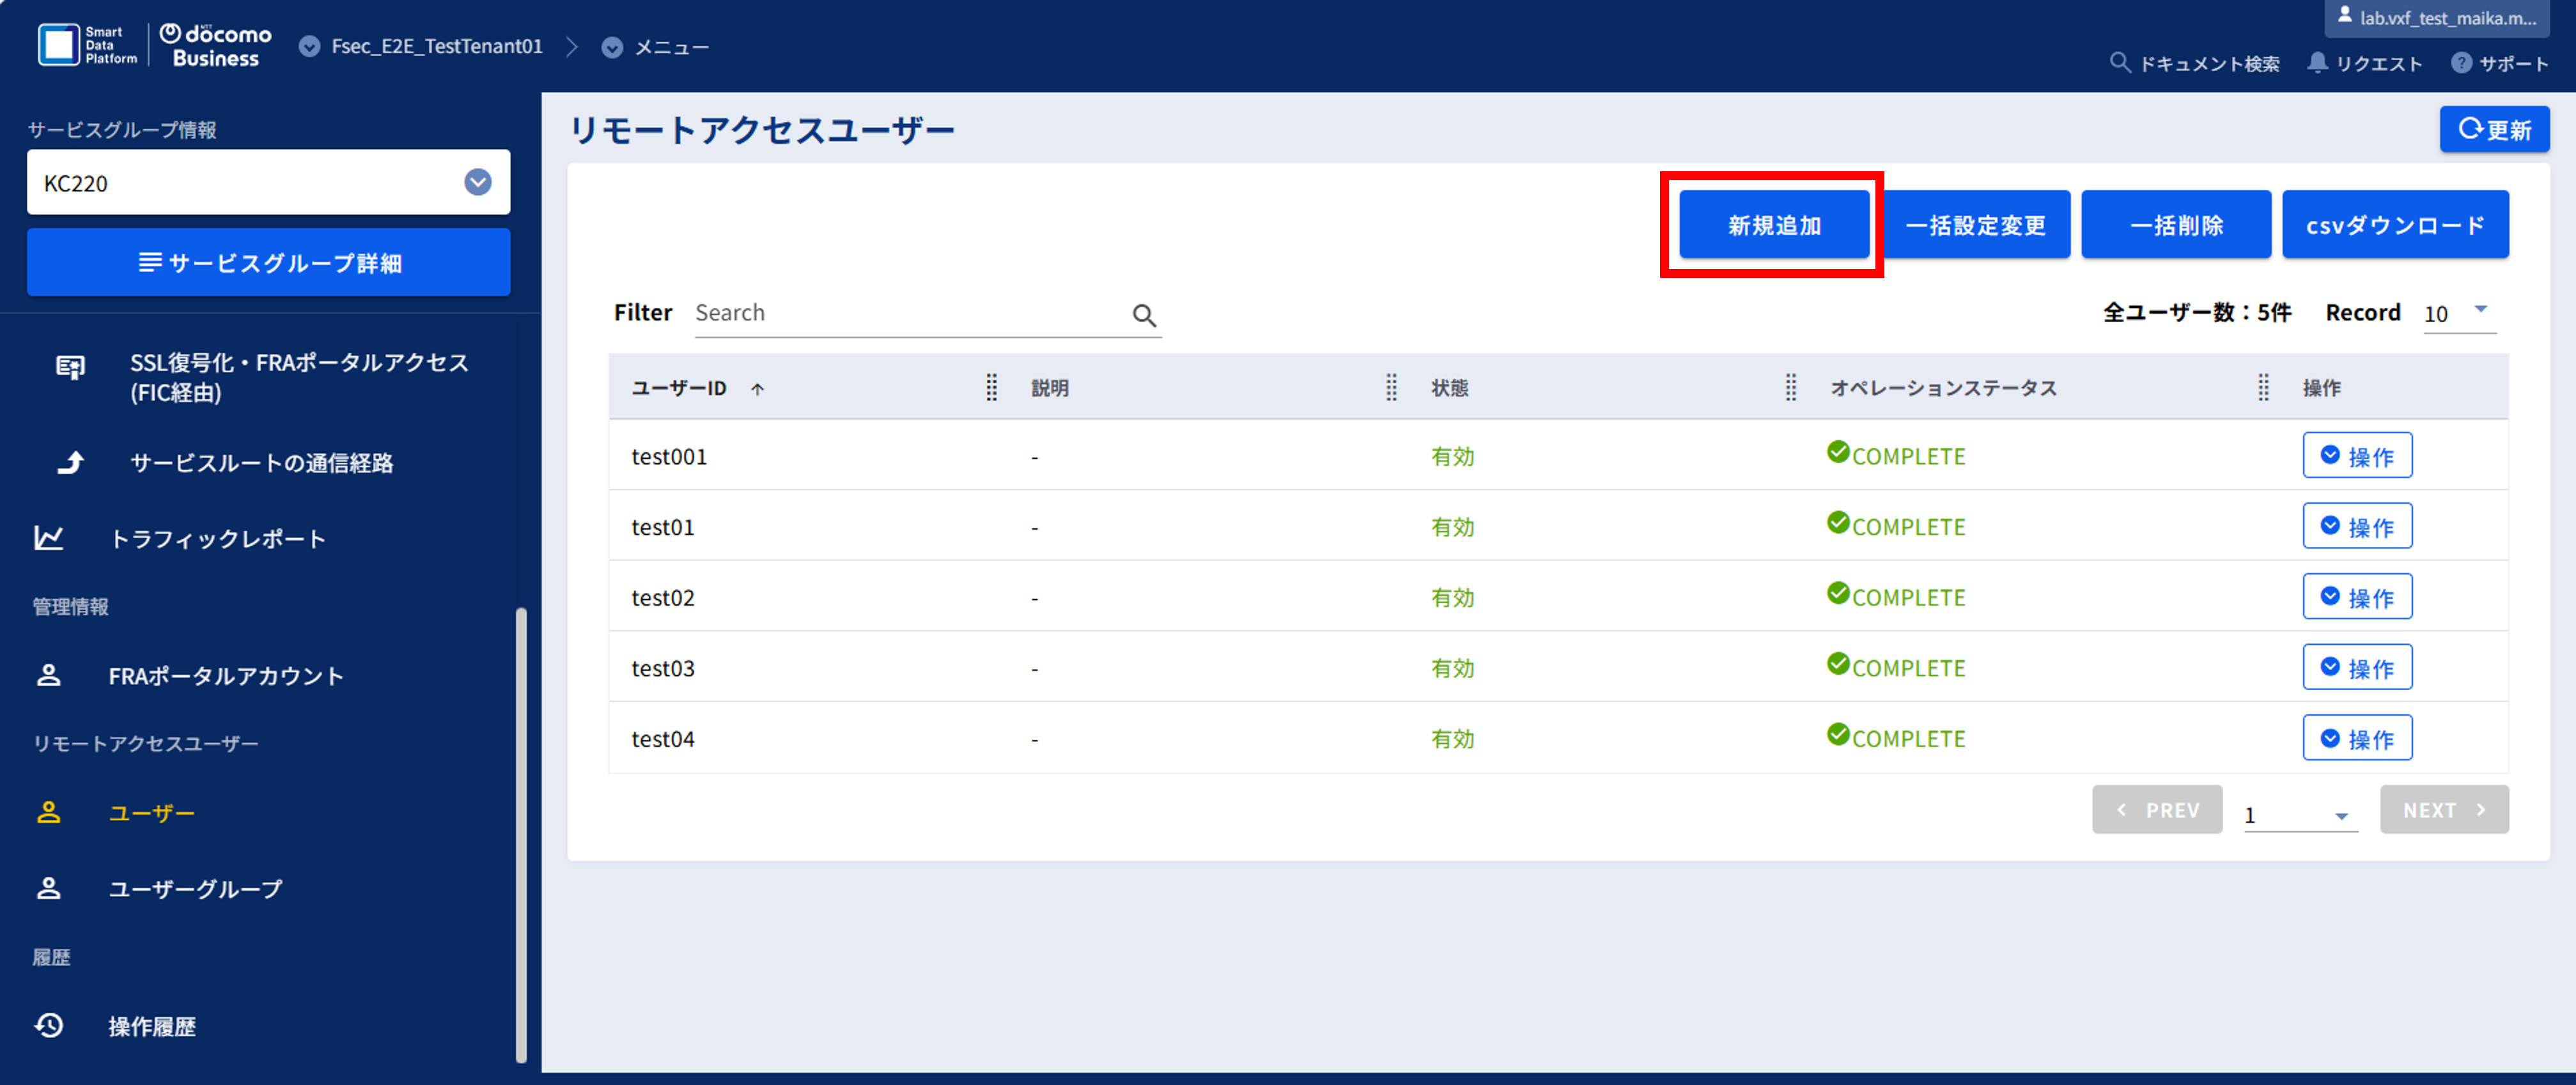Select the service route arrow icon

tap(70, 462)
